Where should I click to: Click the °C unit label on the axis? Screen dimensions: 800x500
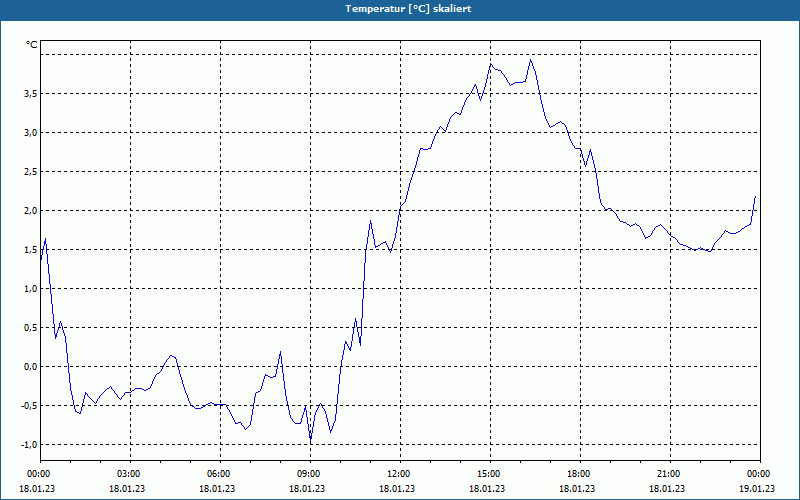32,45
